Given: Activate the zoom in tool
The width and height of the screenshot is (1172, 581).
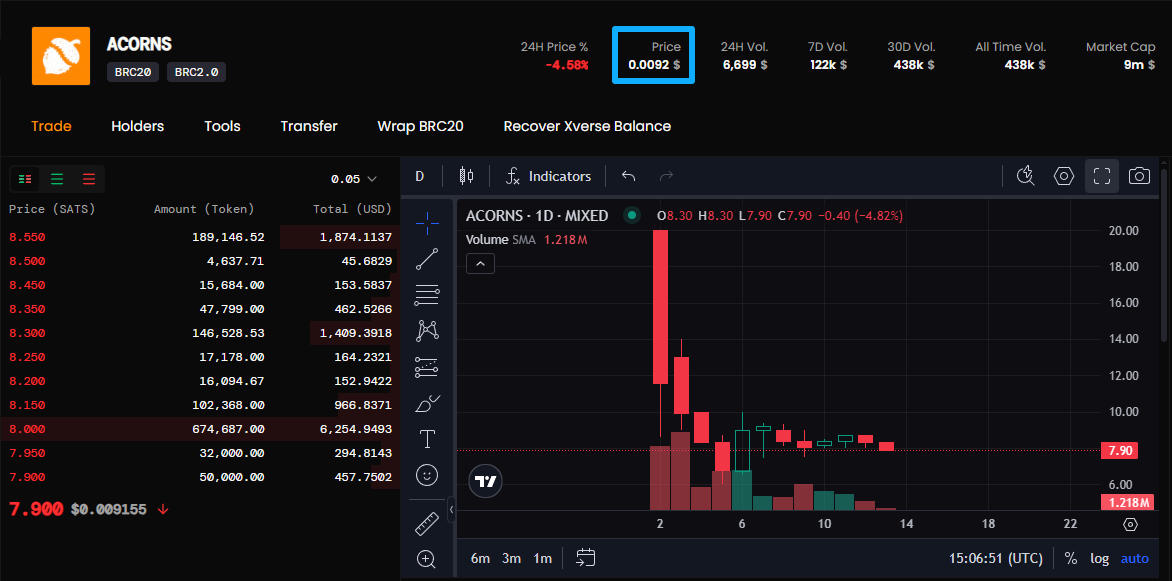Looking at the screenshot, I should (428, 559).
